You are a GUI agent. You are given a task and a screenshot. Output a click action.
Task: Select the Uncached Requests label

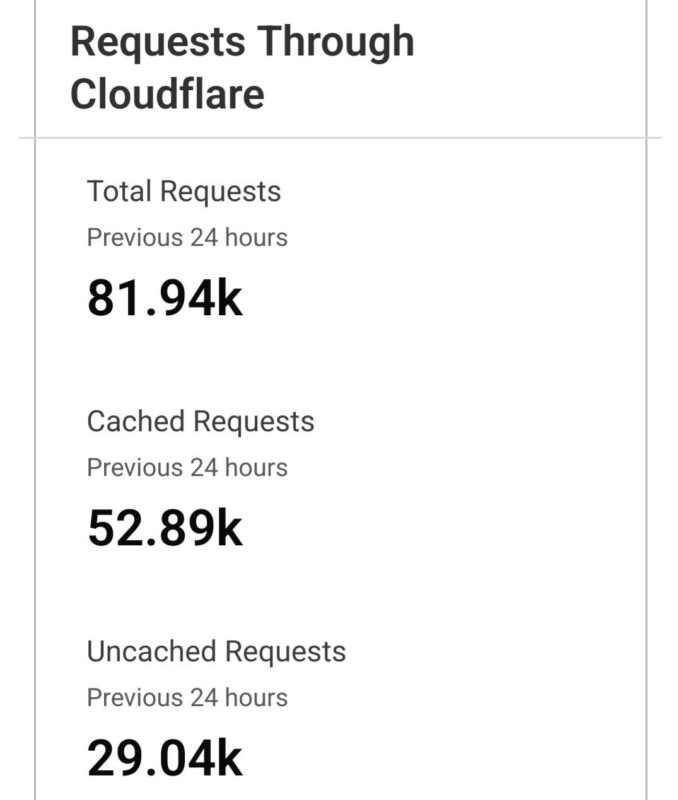(216, 651)
